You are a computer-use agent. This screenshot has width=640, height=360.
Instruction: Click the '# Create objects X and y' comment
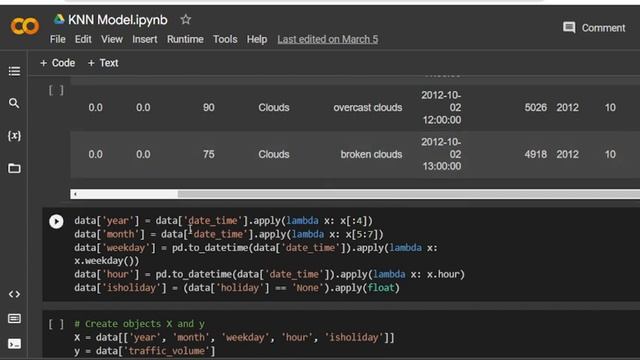coord(140,324)
